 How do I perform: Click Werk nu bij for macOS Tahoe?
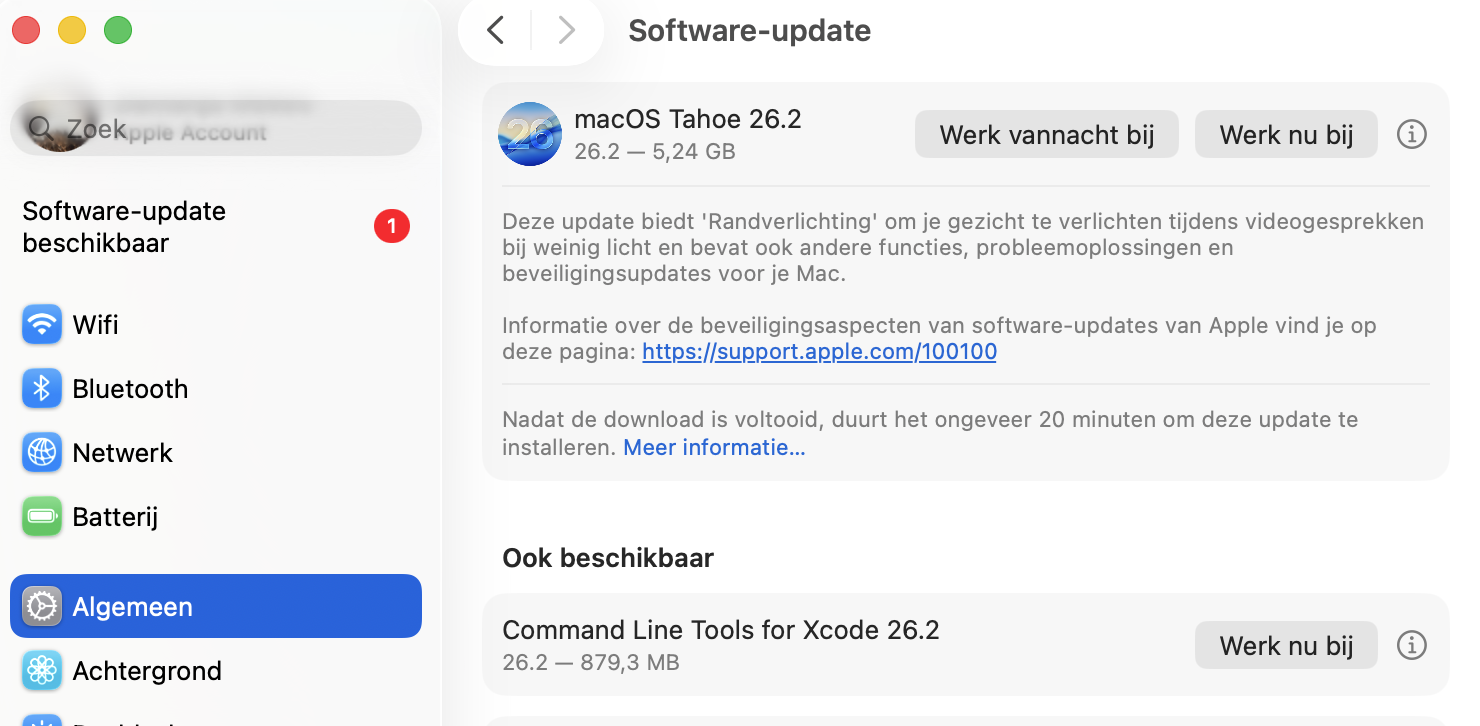pos(1286,133)
